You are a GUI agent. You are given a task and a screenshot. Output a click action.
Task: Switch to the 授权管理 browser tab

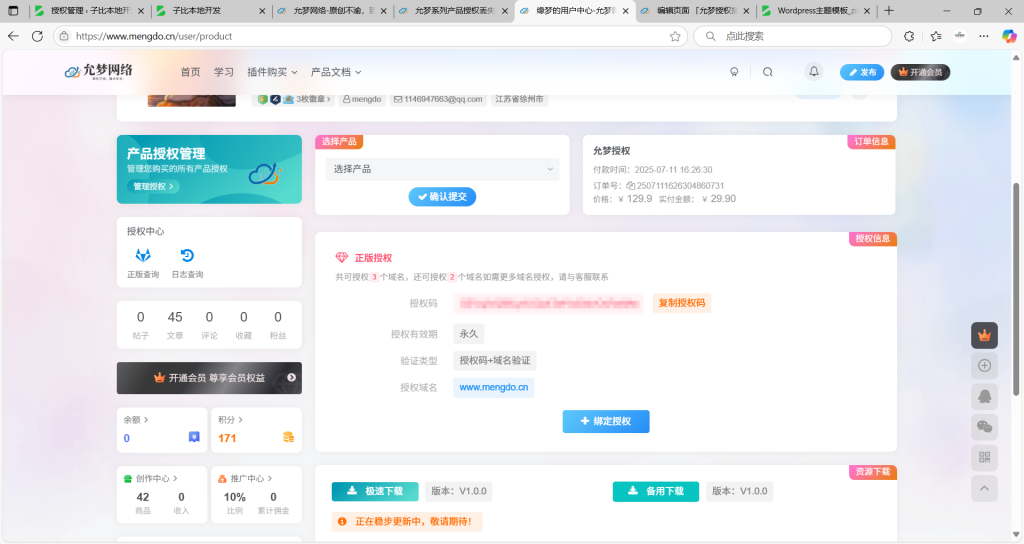(90, 10)
